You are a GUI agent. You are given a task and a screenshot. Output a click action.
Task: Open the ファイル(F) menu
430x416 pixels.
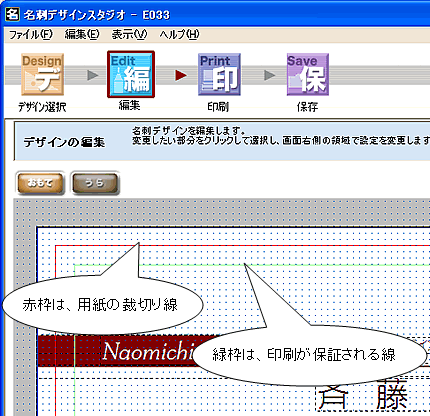(x=30, y=34)
